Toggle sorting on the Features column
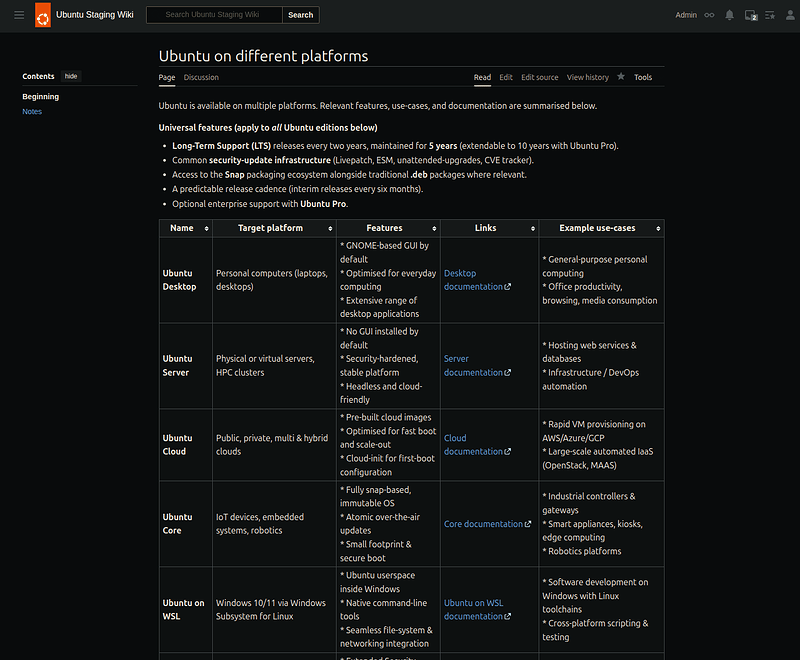800x660 pixels. tap(433, 228)
